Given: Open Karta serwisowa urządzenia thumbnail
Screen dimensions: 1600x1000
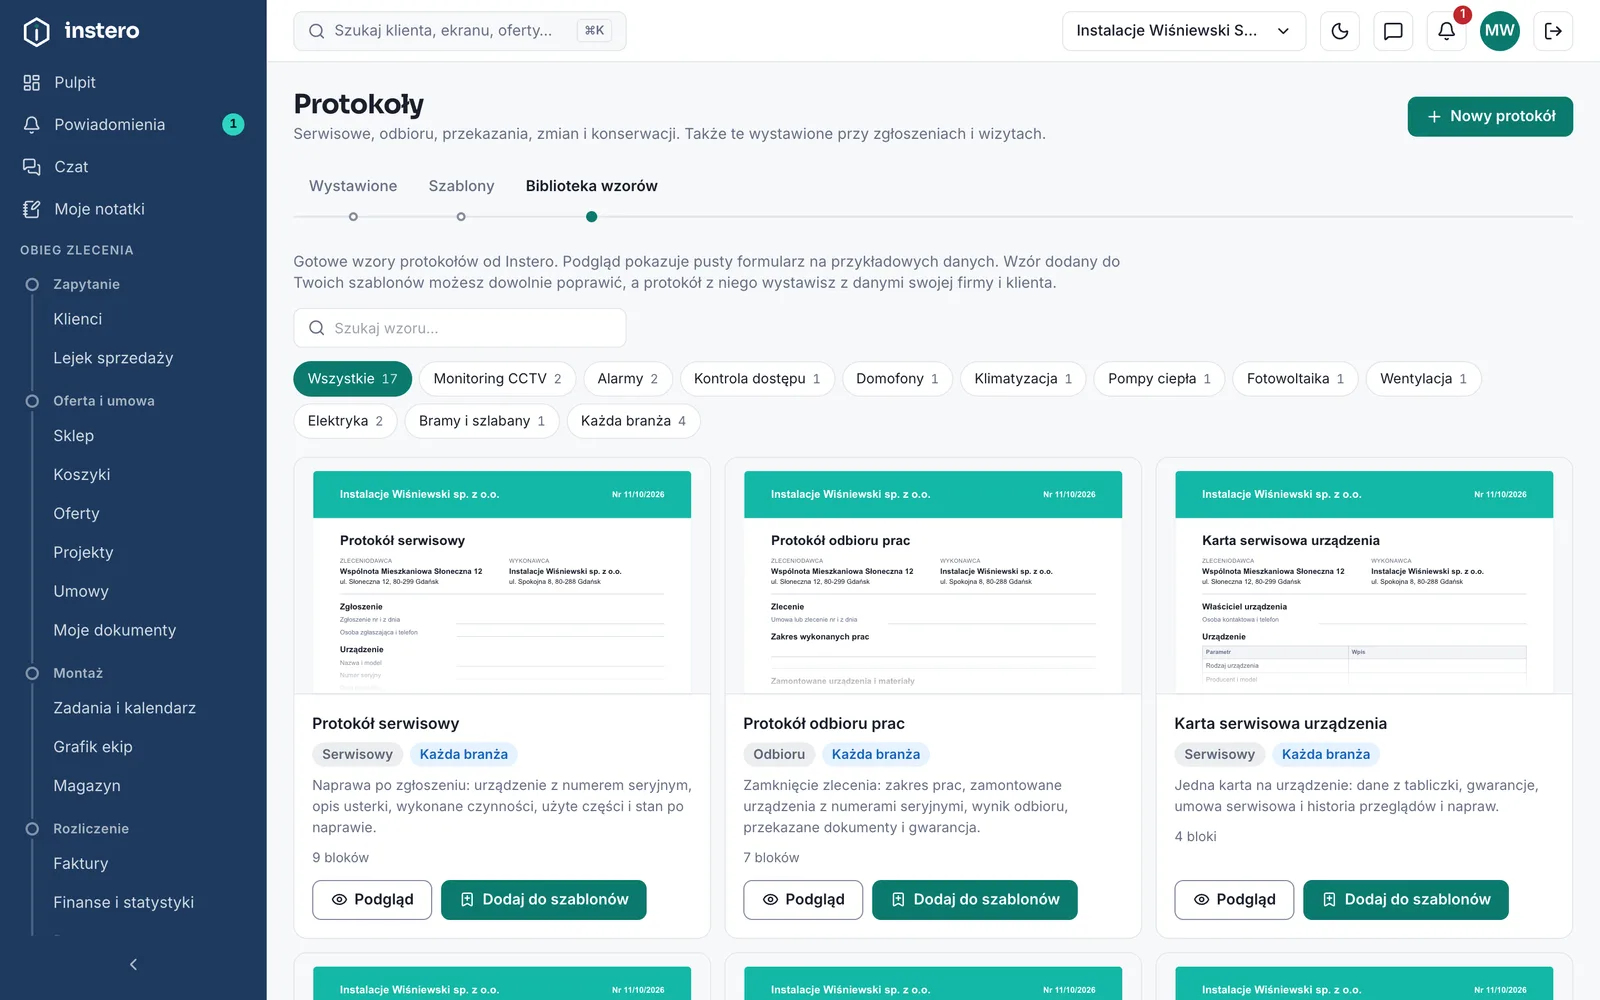Looking at the screenshot, I should coord(1364,582).
